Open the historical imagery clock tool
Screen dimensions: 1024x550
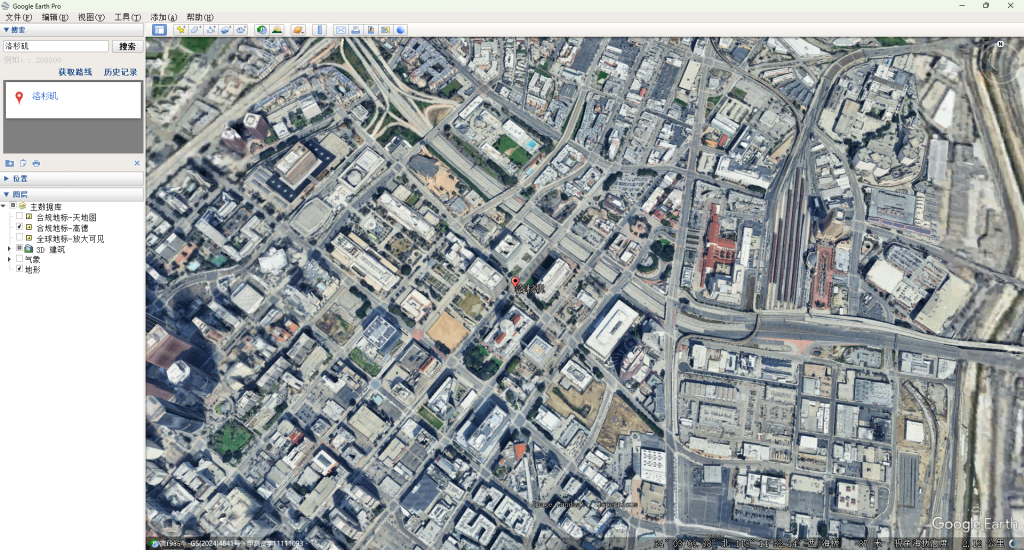[x=262, y=30]
